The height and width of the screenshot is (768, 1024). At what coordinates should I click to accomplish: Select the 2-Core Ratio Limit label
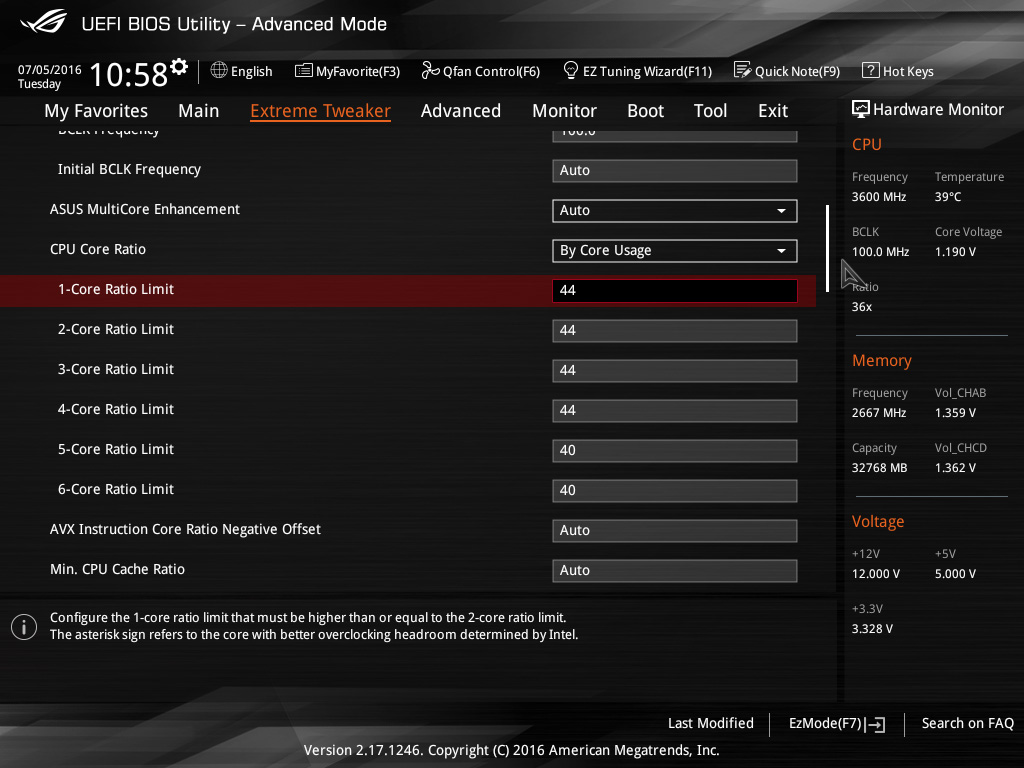116,329
